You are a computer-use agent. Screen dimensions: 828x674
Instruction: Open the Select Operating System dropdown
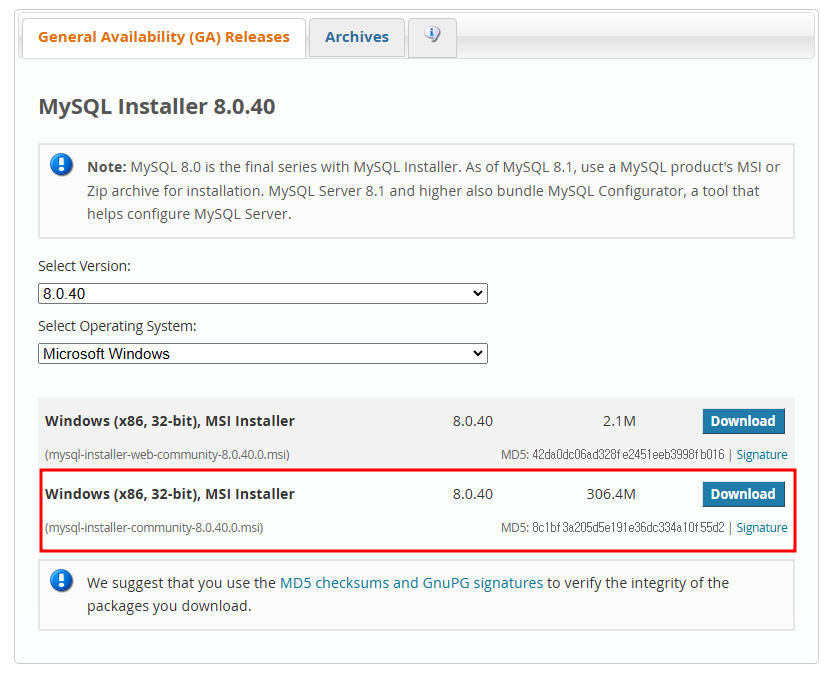(262, 354)
